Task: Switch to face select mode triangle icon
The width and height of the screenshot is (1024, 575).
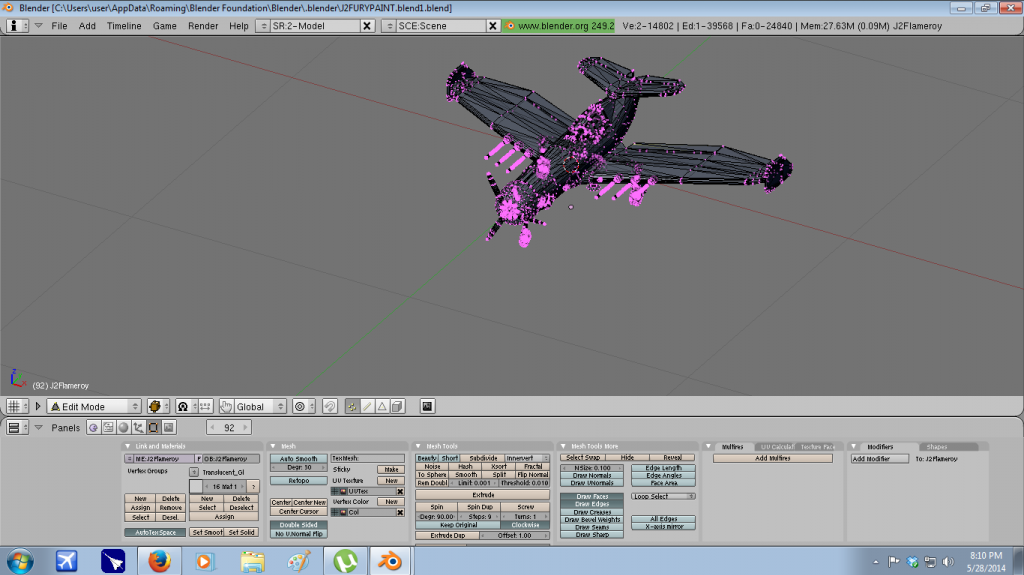Action: [382, 406]
